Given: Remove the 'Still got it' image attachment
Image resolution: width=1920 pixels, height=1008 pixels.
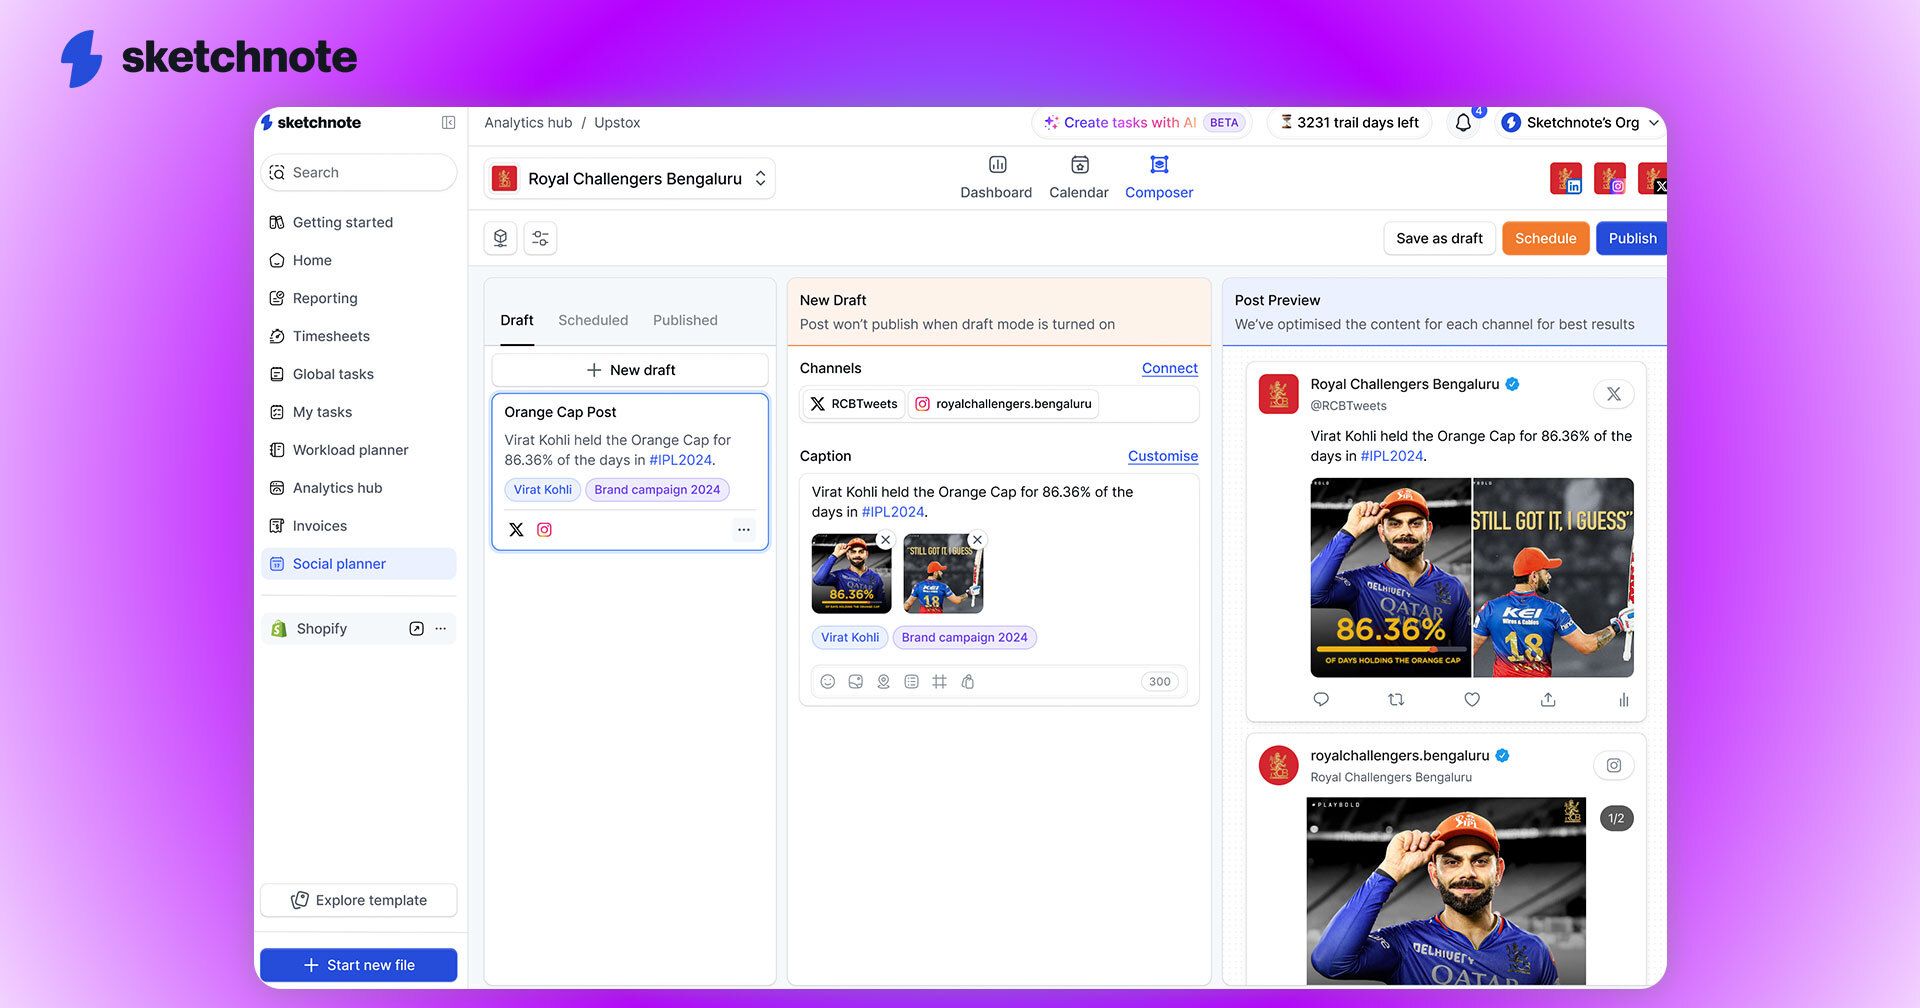Looking at the screenshot, I should tap(978, 540).
